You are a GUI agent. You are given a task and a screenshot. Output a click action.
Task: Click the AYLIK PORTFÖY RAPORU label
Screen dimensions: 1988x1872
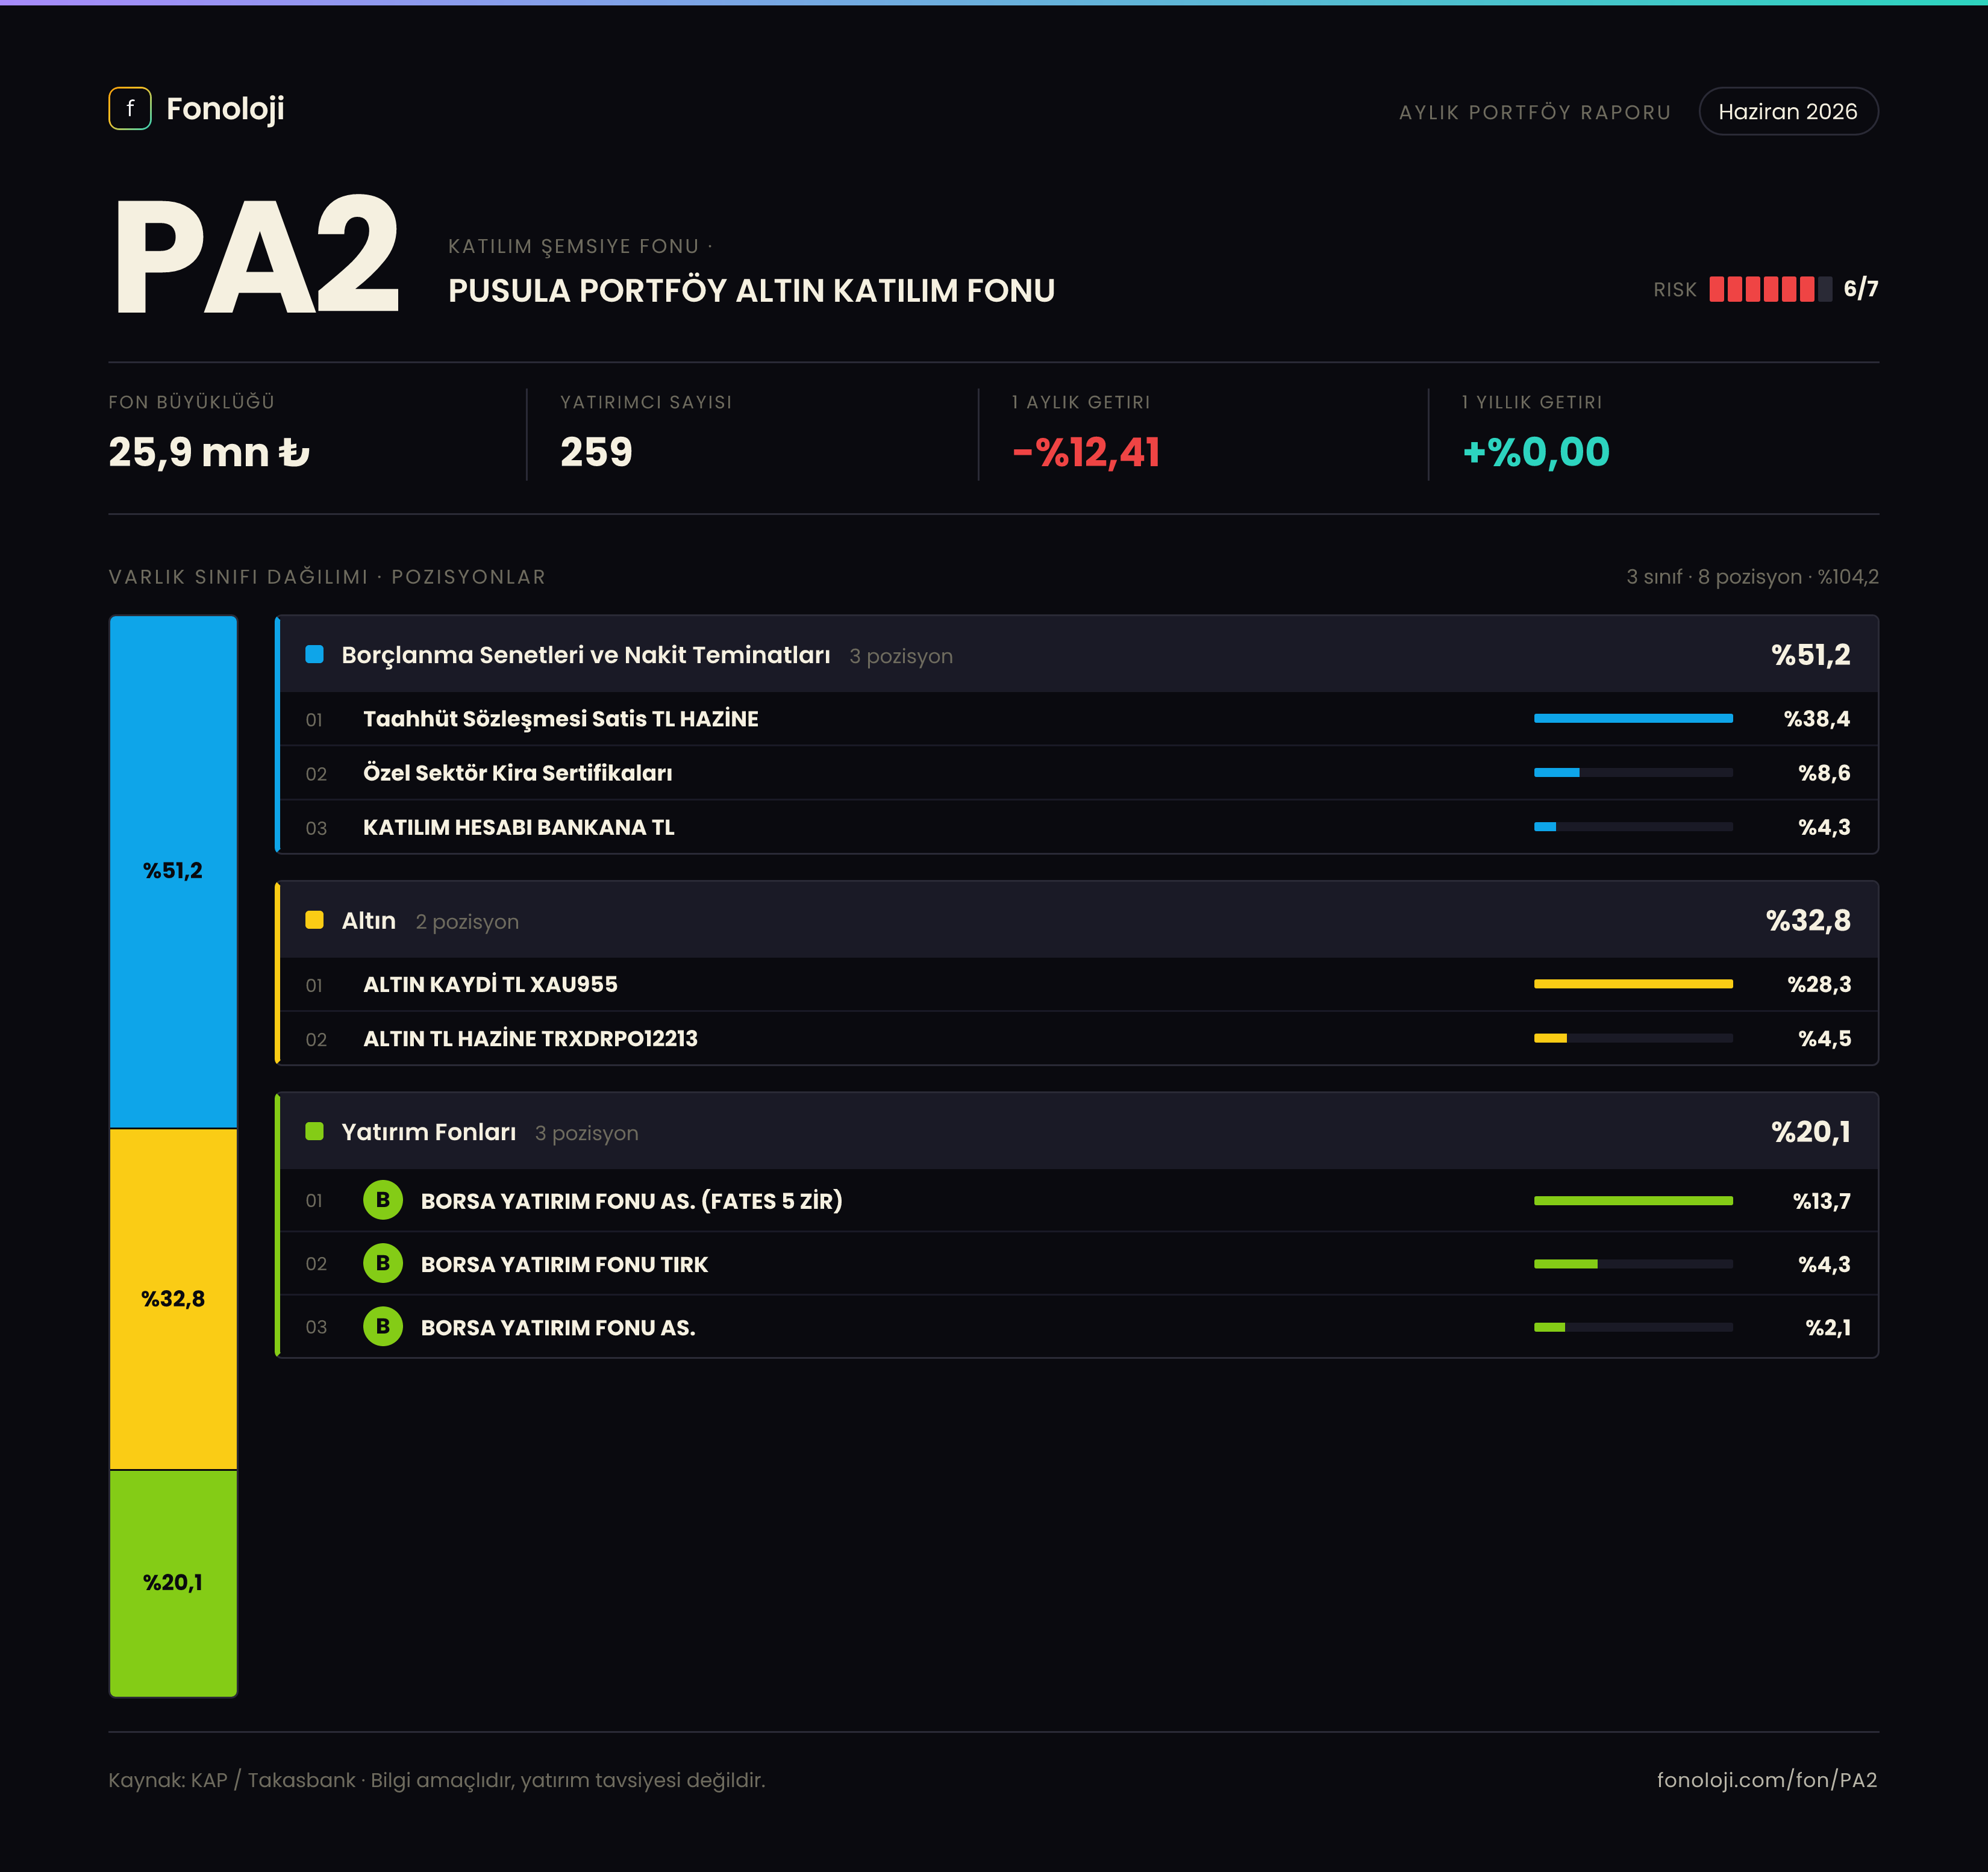pyautogui.click(x=1535, y=112)
